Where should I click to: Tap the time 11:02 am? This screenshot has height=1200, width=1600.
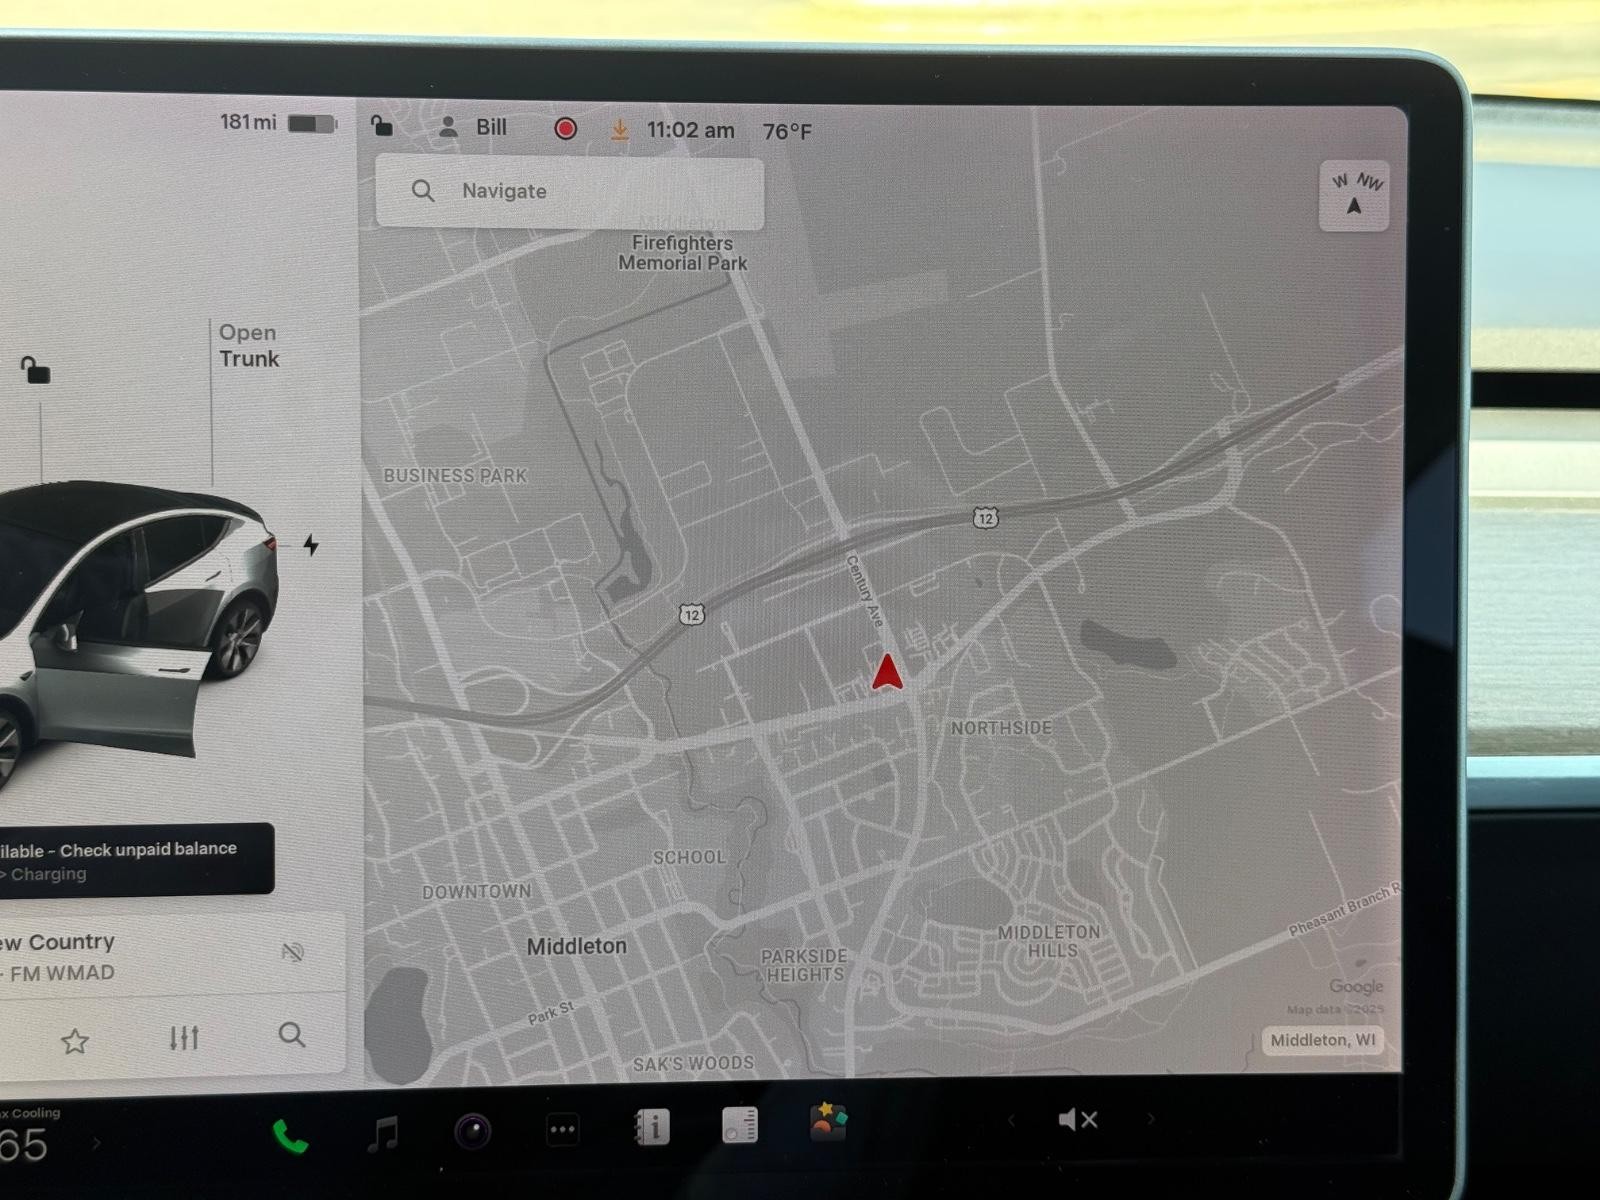click(x=690, y=130)
